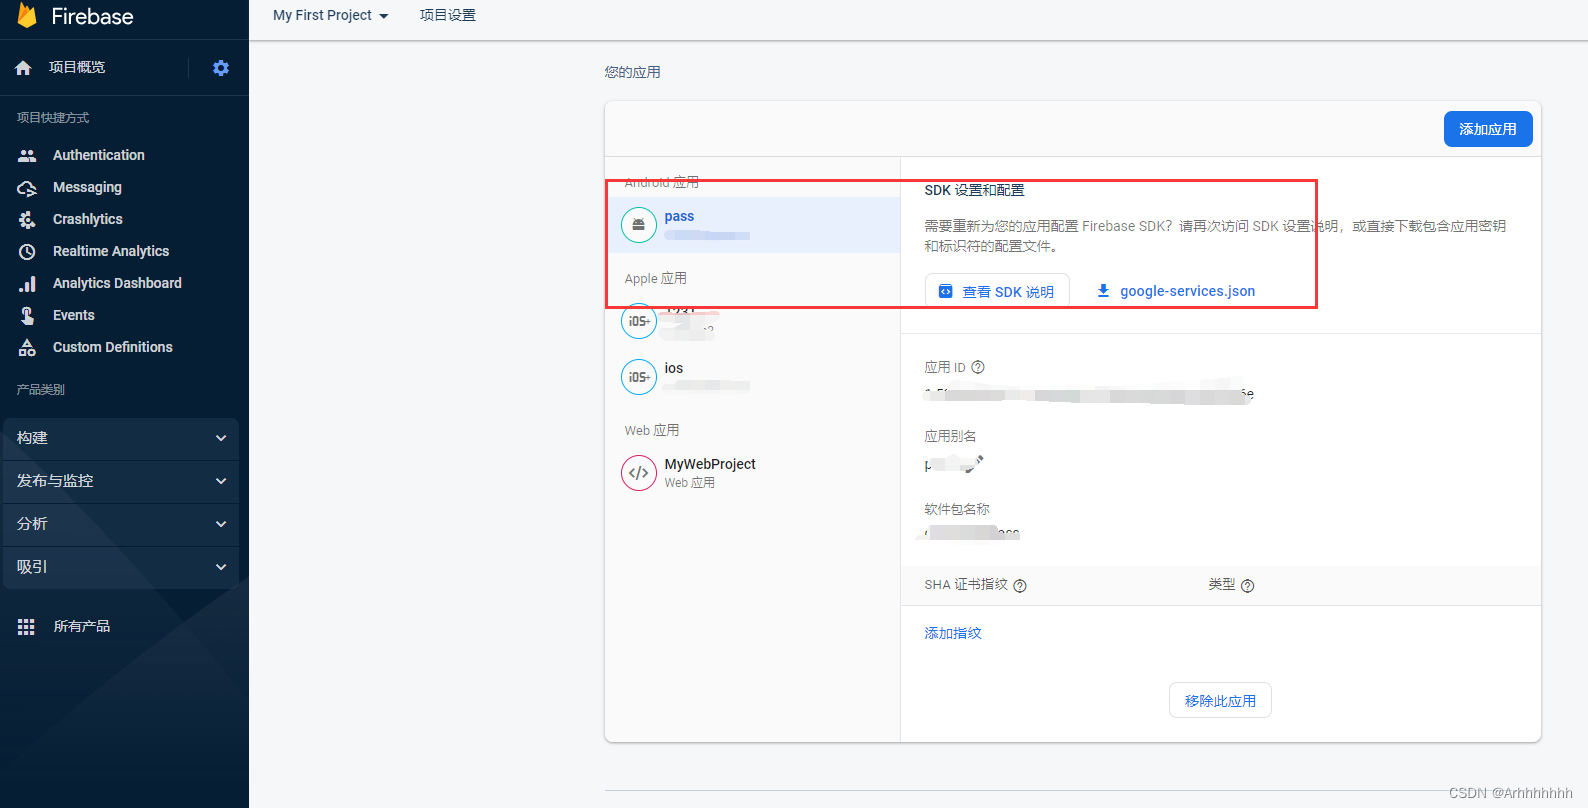Go to Events in sidebar

(74, 315)
